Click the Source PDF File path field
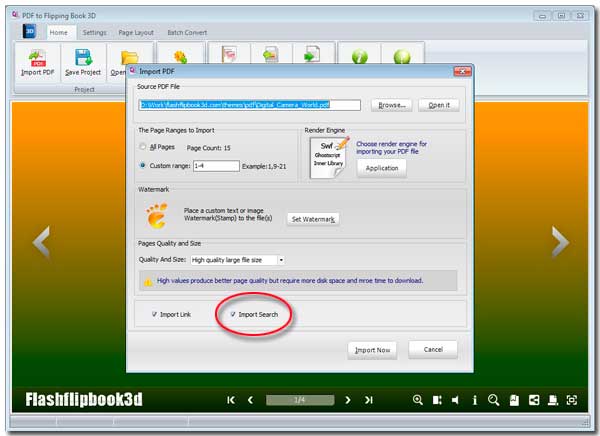600x436 pixels. coord(249,105)
